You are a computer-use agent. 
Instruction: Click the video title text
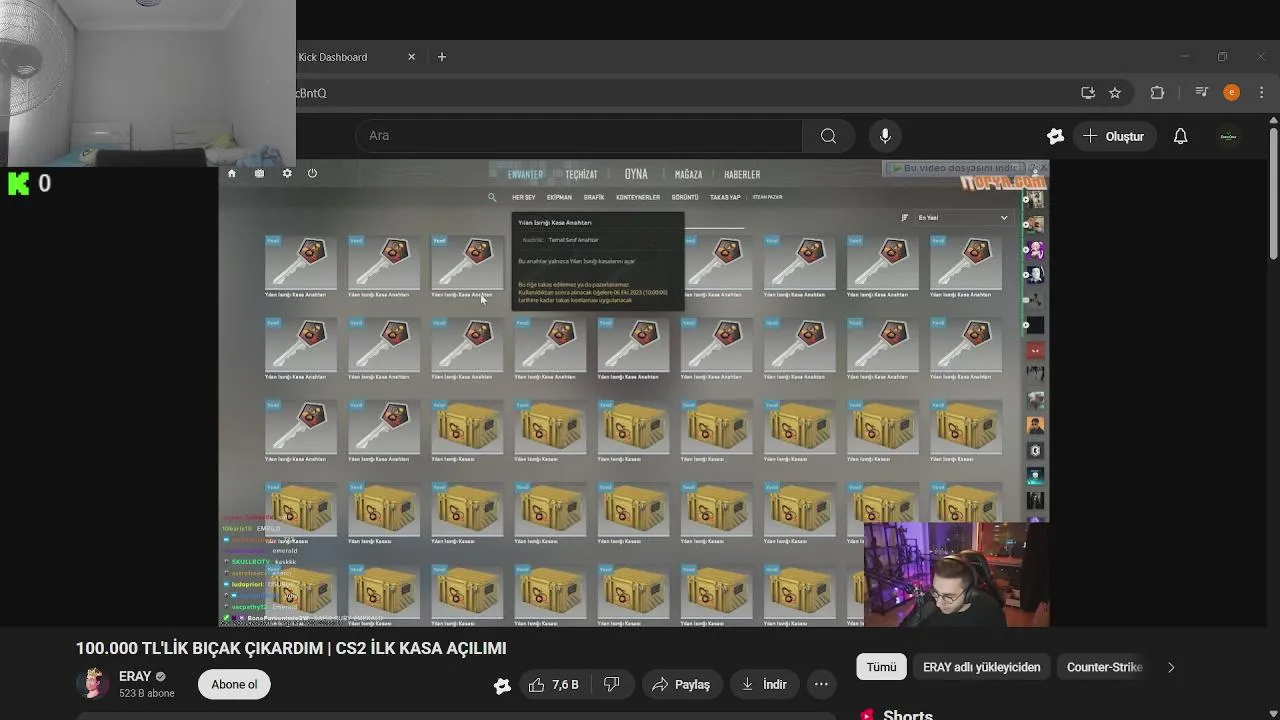[x=291, y=648]
